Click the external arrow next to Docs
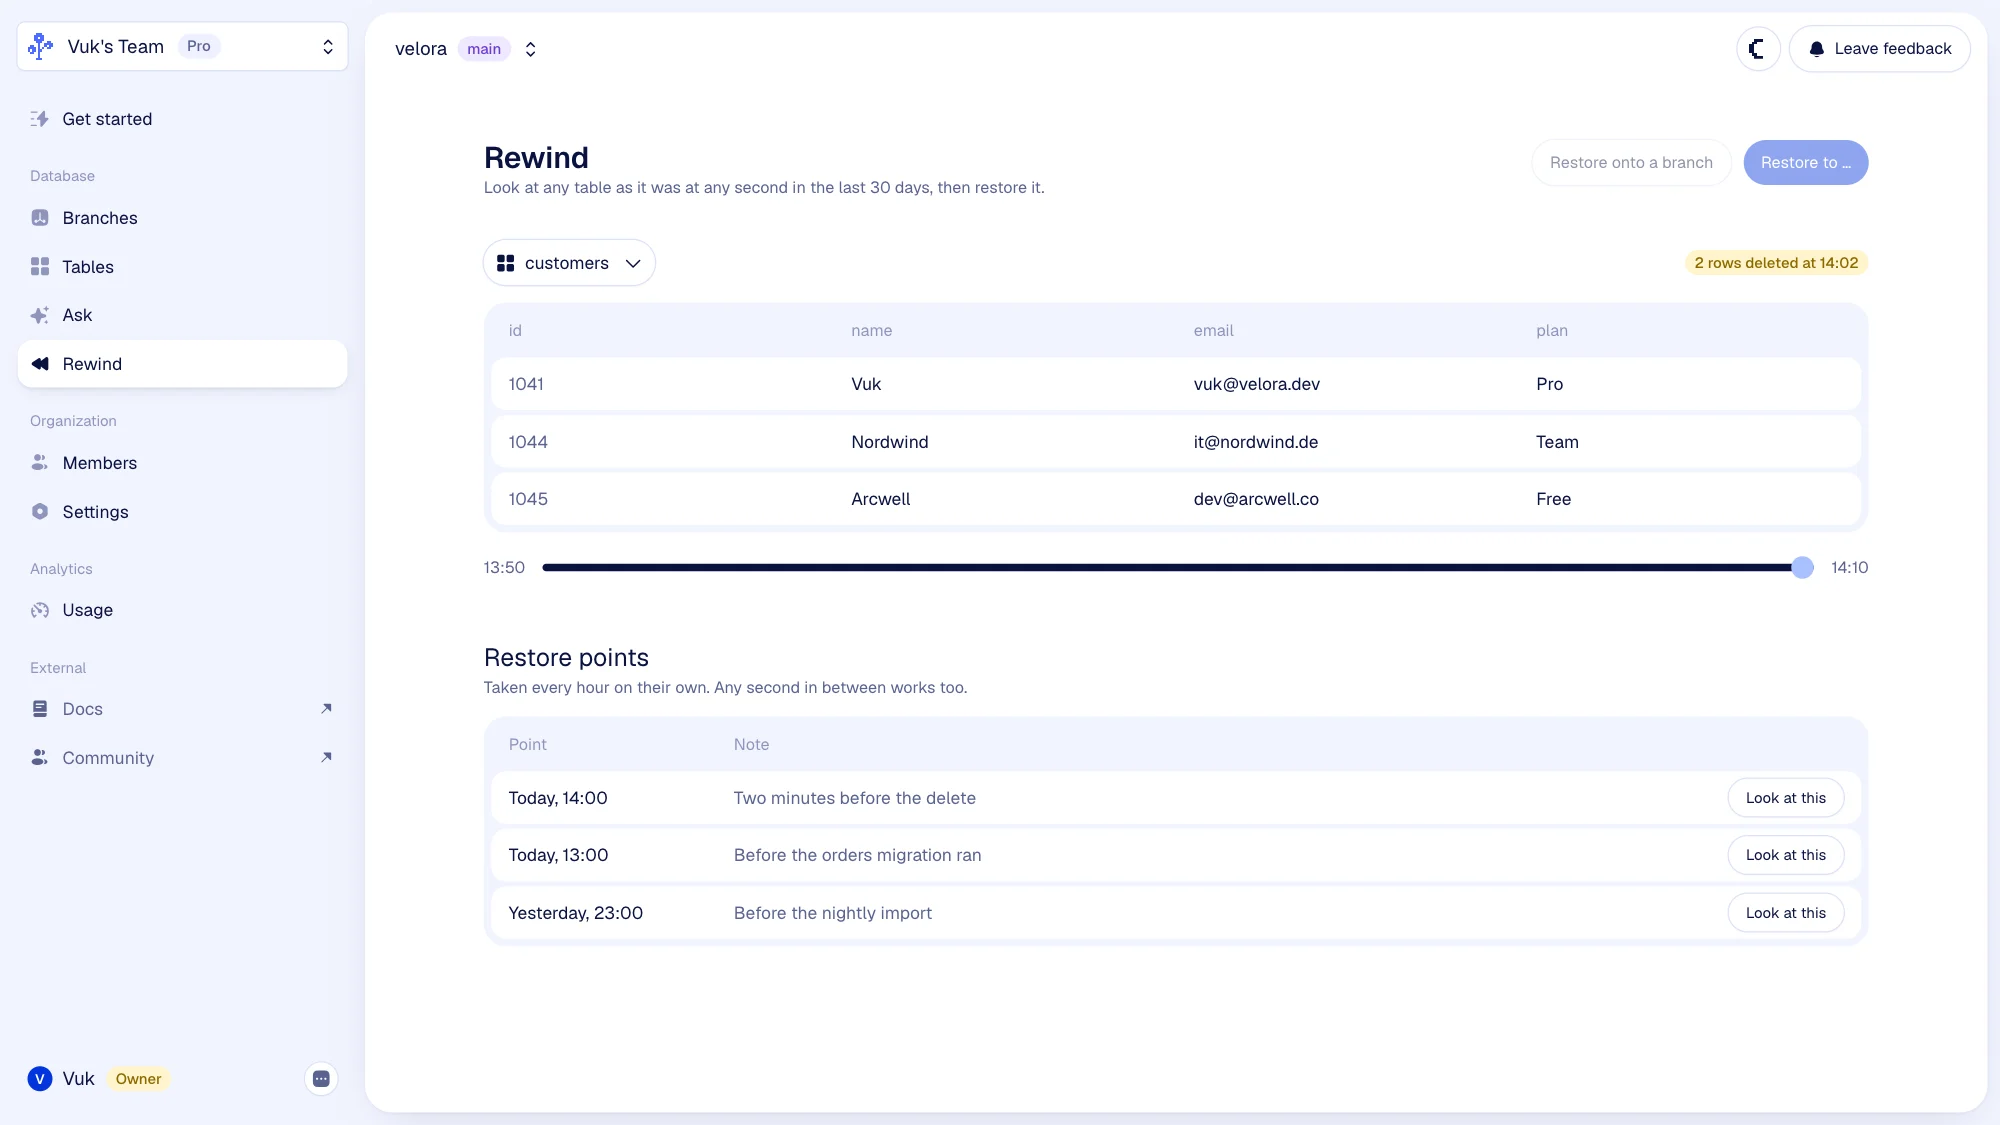 pyautogui.click(x=326, y=709)
